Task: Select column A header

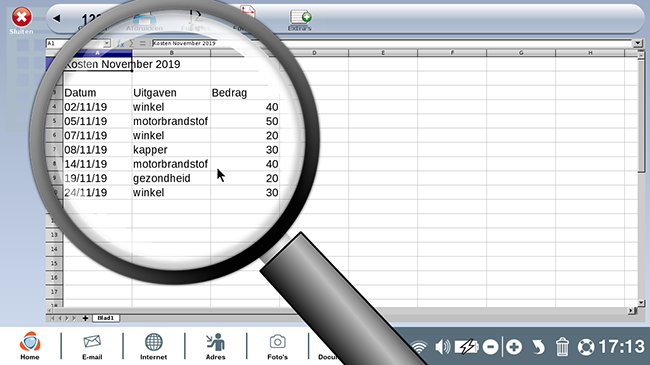Action: pyautogui.click(x=97, y=53)
